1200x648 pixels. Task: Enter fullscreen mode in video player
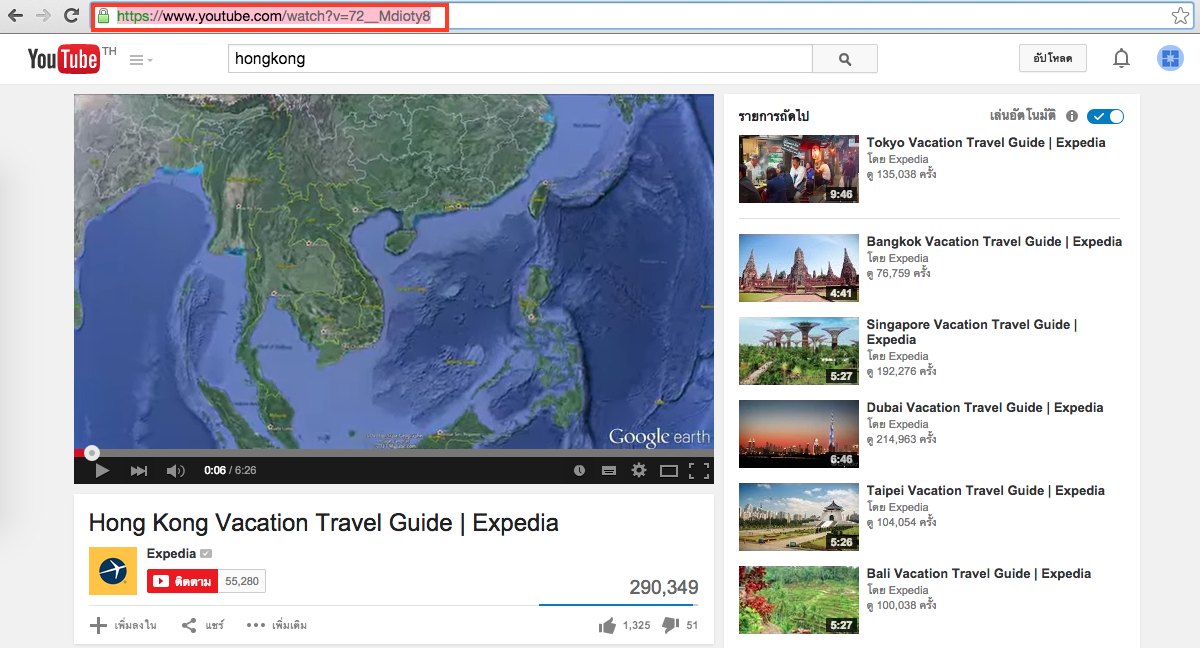[699, 470]
